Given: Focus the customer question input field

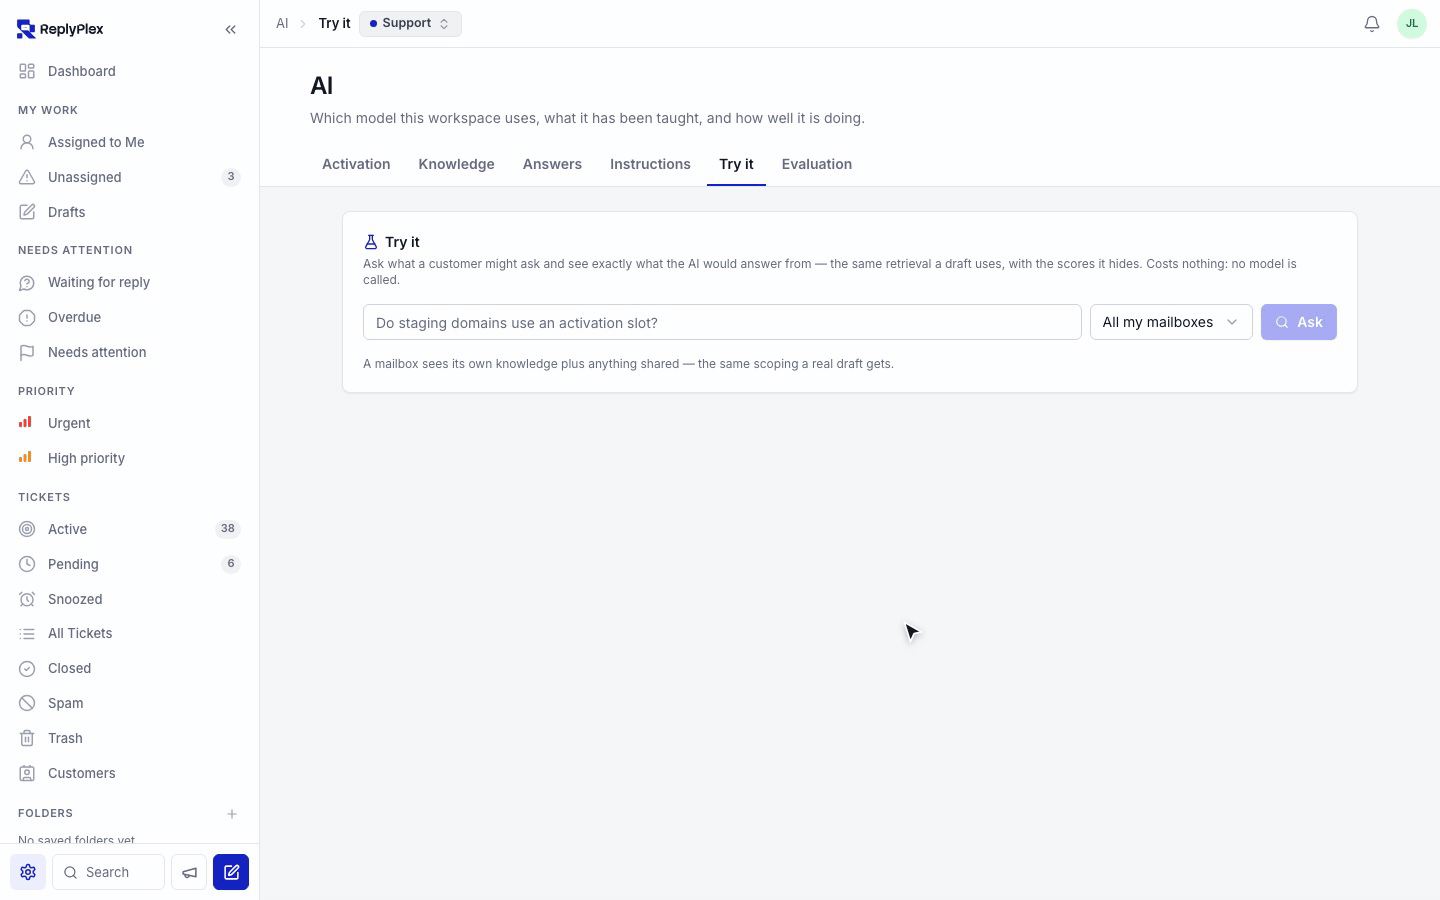Looking at the screenshot, I should [x=722, y=322].
